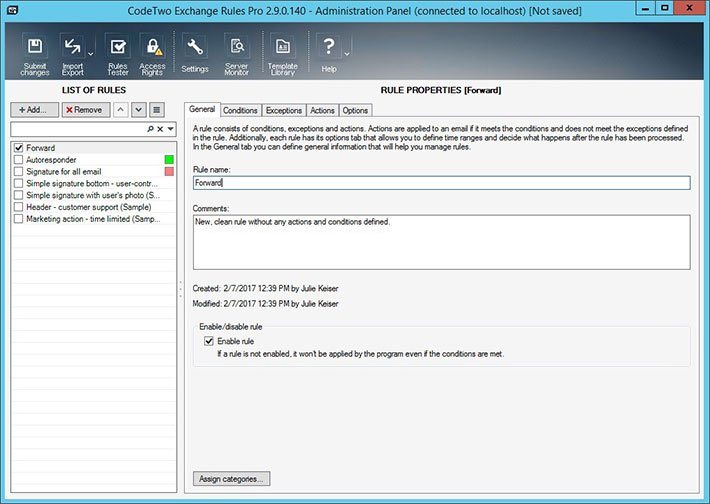Check Simple signature with user's photo checkbox
The width and height of the screenshot is (710, 504).
point(19,195)
